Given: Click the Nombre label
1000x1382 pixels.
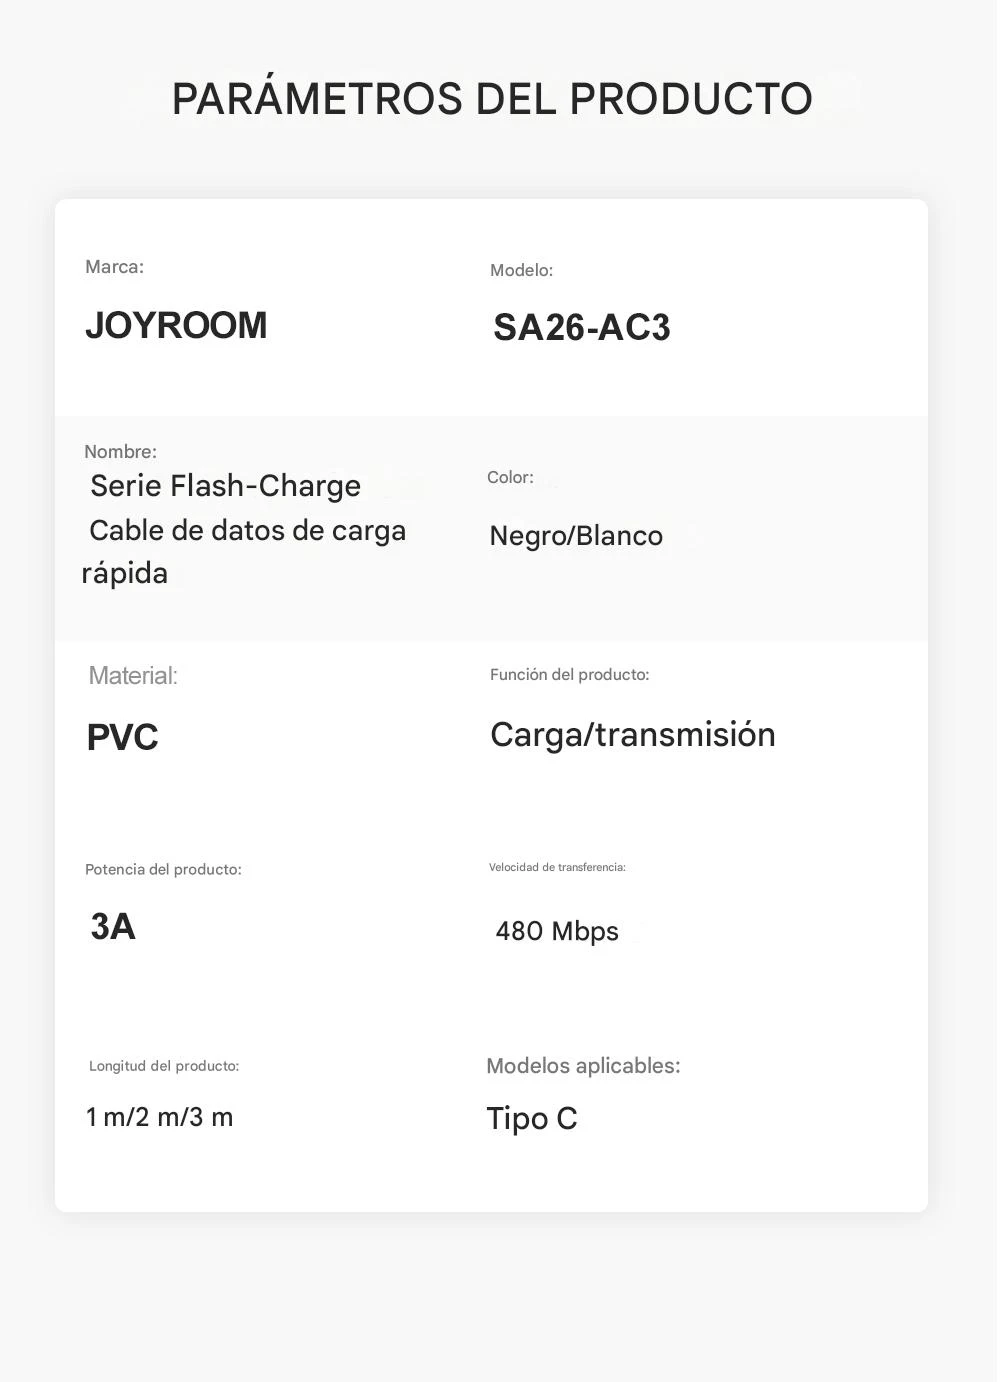Looking at the screenshot, I should click(120, 452).
